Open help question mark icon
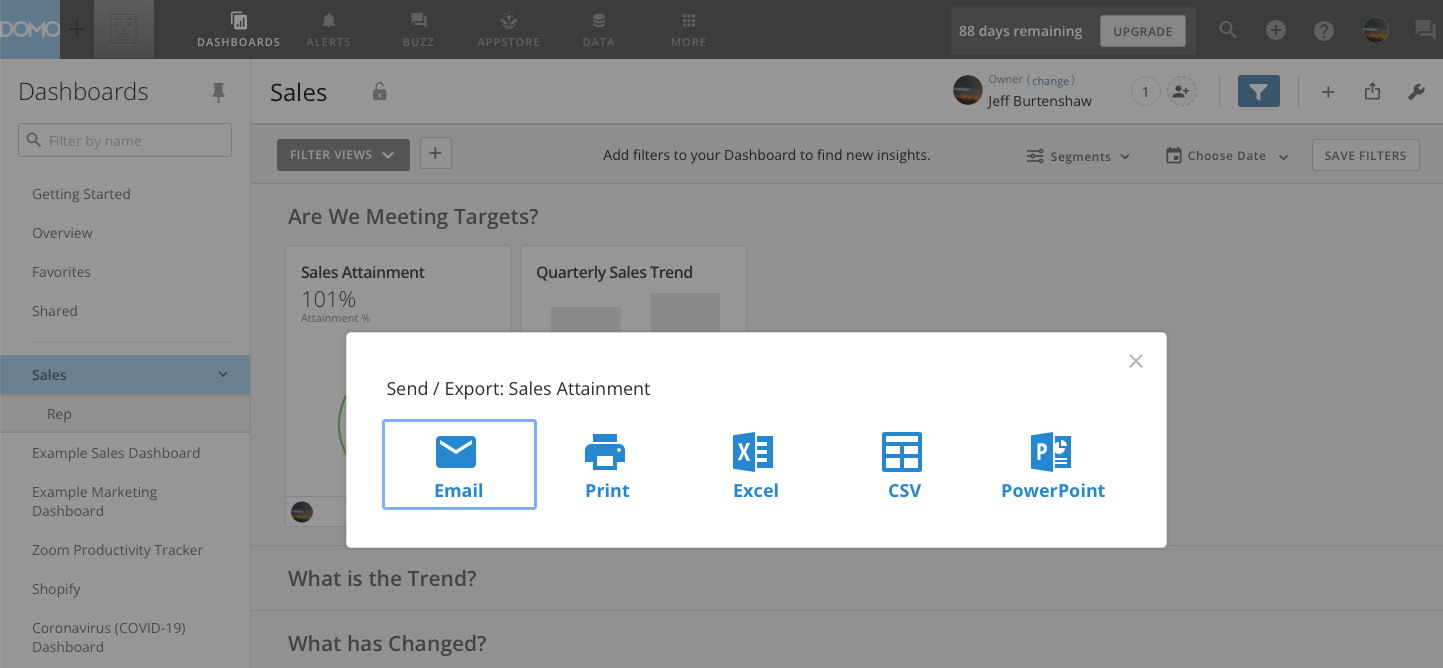 (x=1324, y=30)
